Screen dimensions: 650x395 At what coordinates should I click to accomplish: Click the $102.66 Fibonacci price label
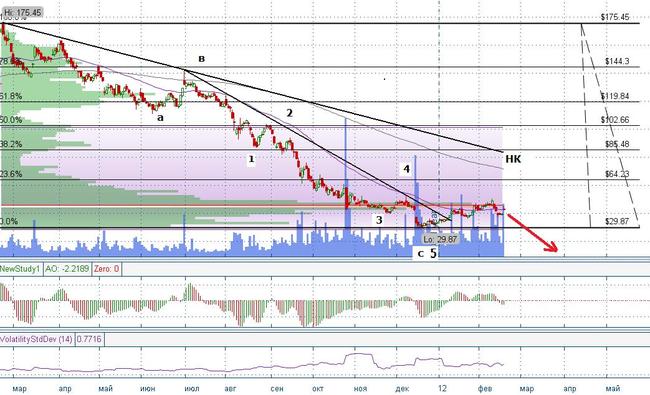click(615, 120)
